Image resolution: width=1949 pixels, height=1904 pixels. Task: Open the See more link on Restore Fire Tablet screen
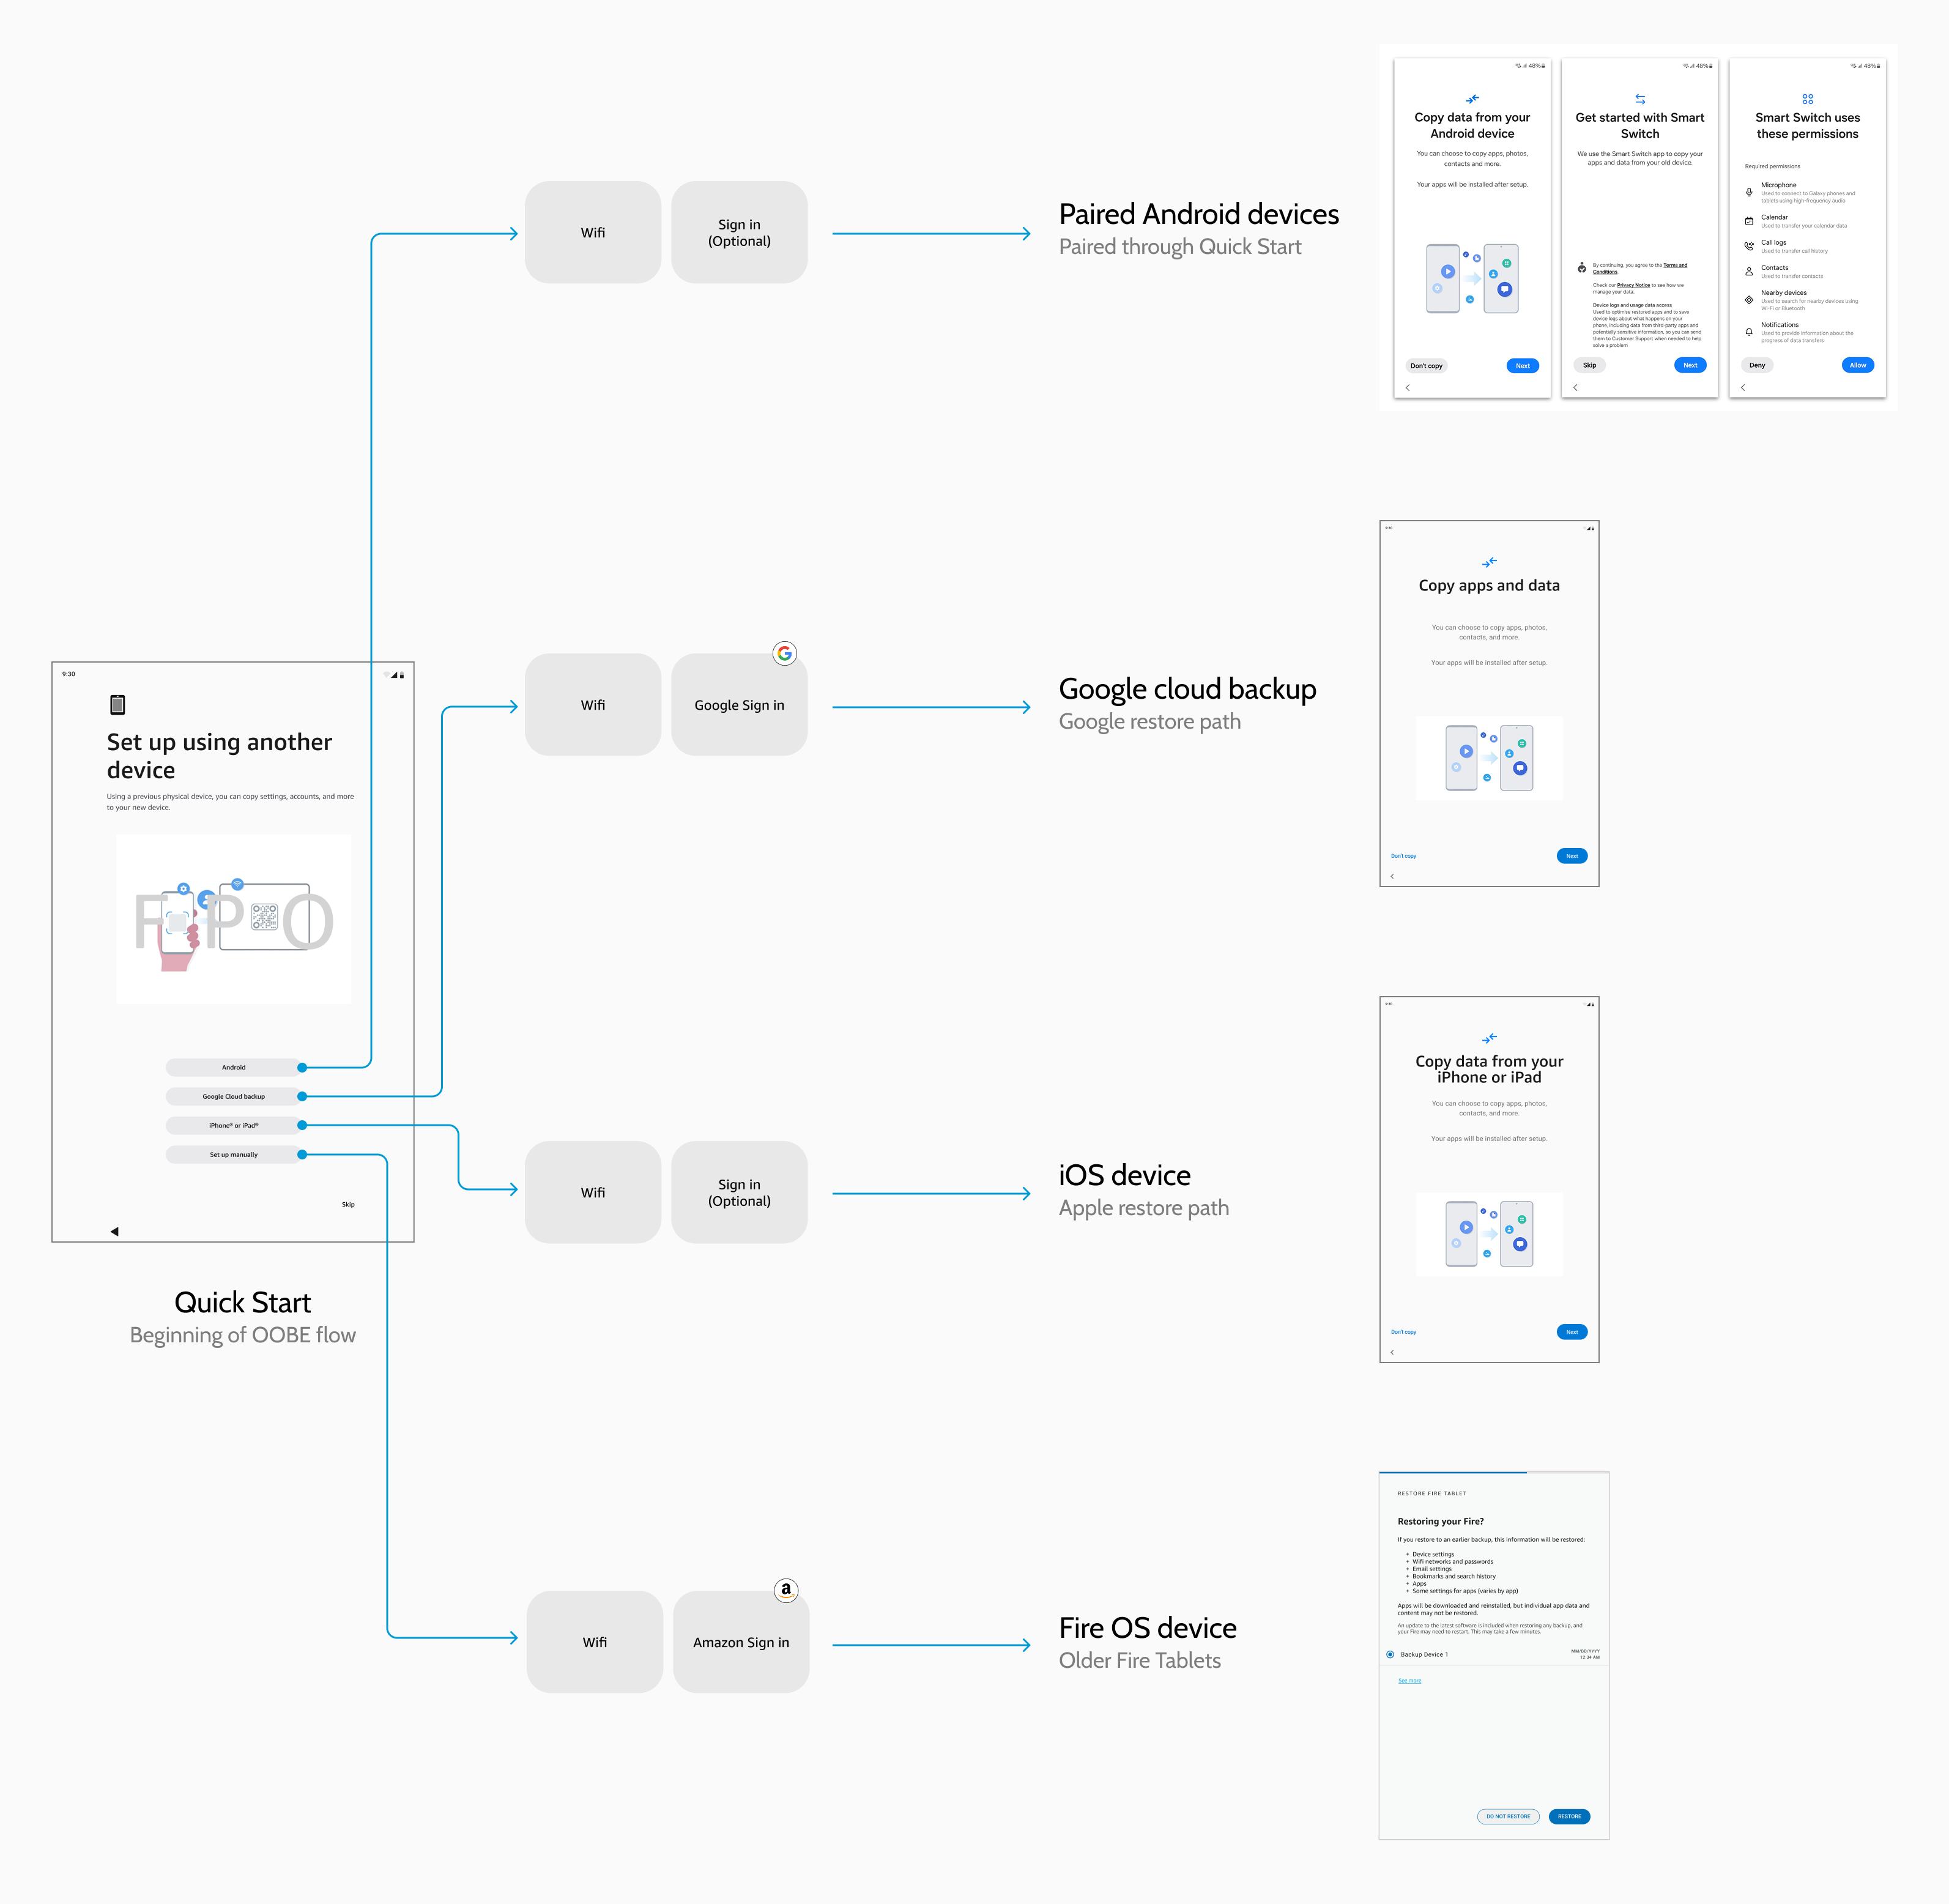coord(1409,1681)
